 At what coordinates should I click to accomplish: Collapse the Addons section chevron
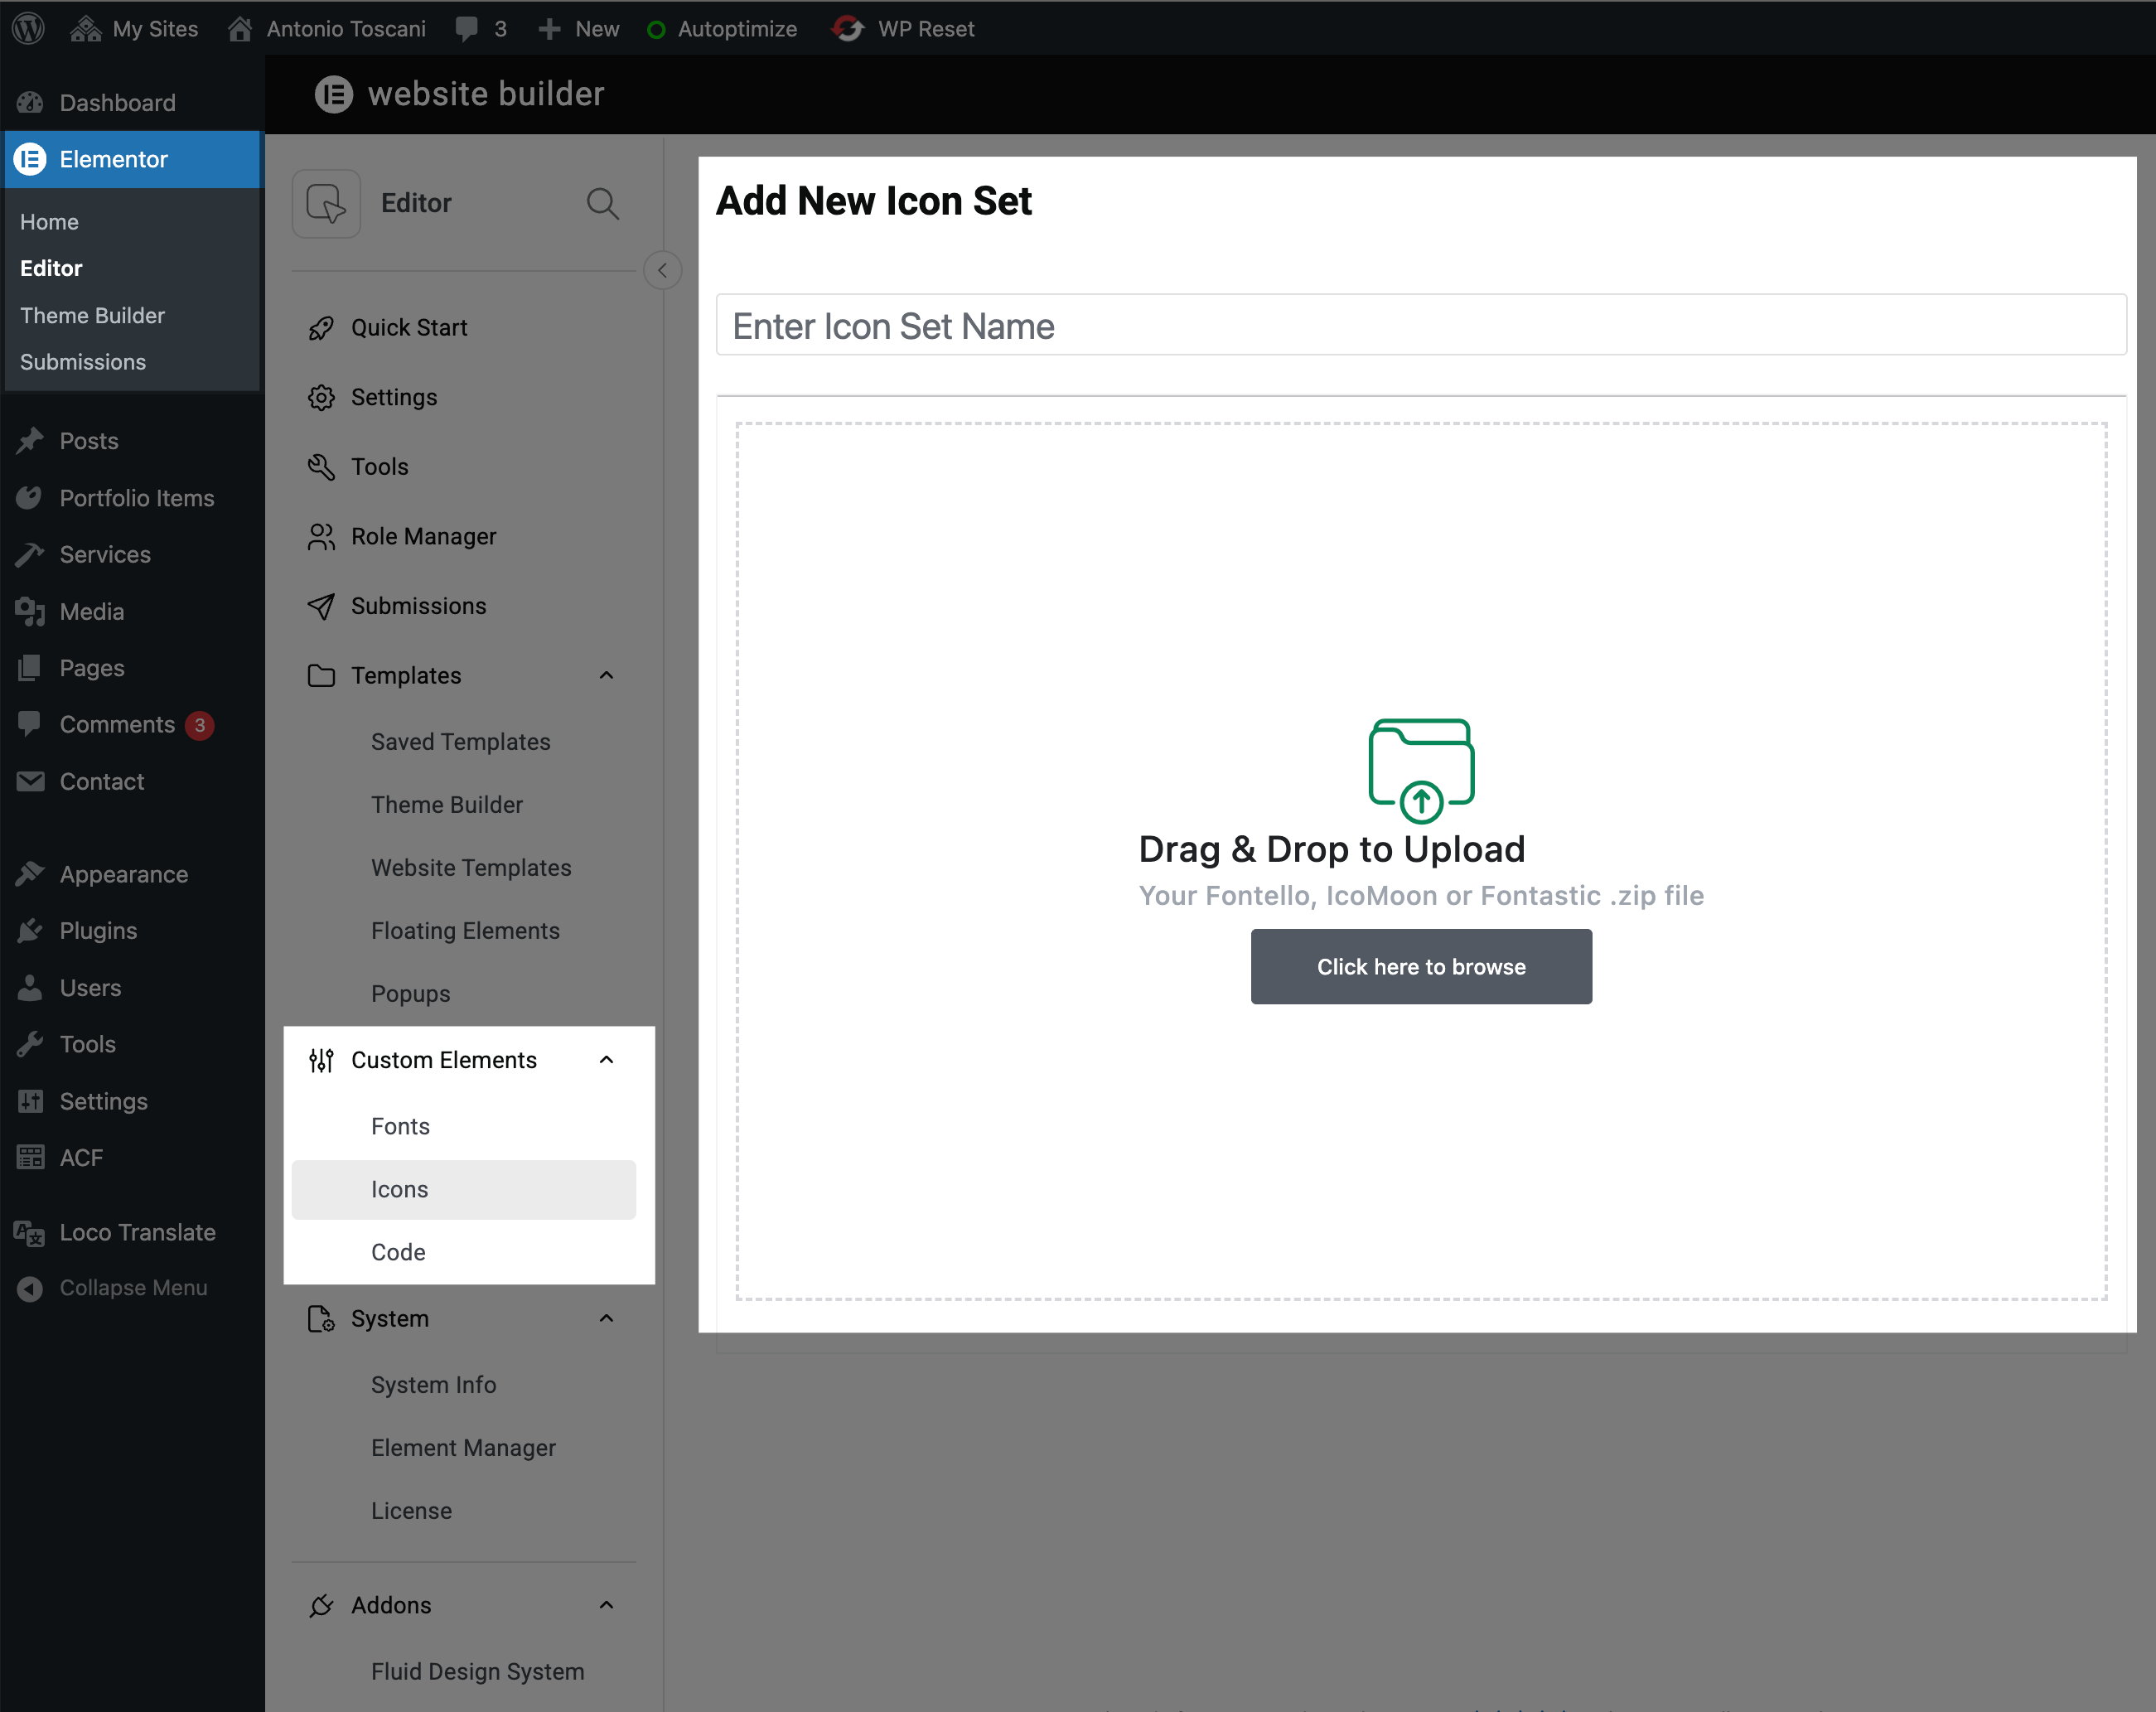pyautogui.click(x=606, y=1605)
